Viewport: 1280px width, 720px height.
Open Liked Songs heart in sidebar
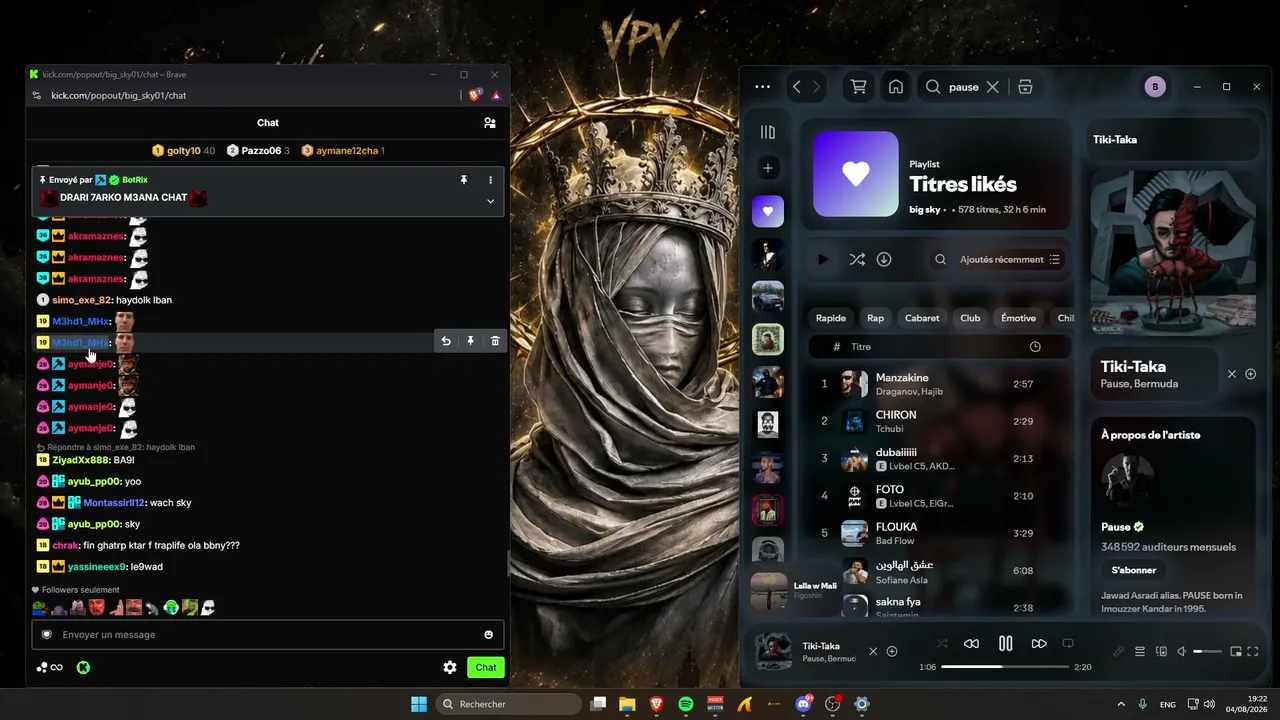[x=768, y=211]
